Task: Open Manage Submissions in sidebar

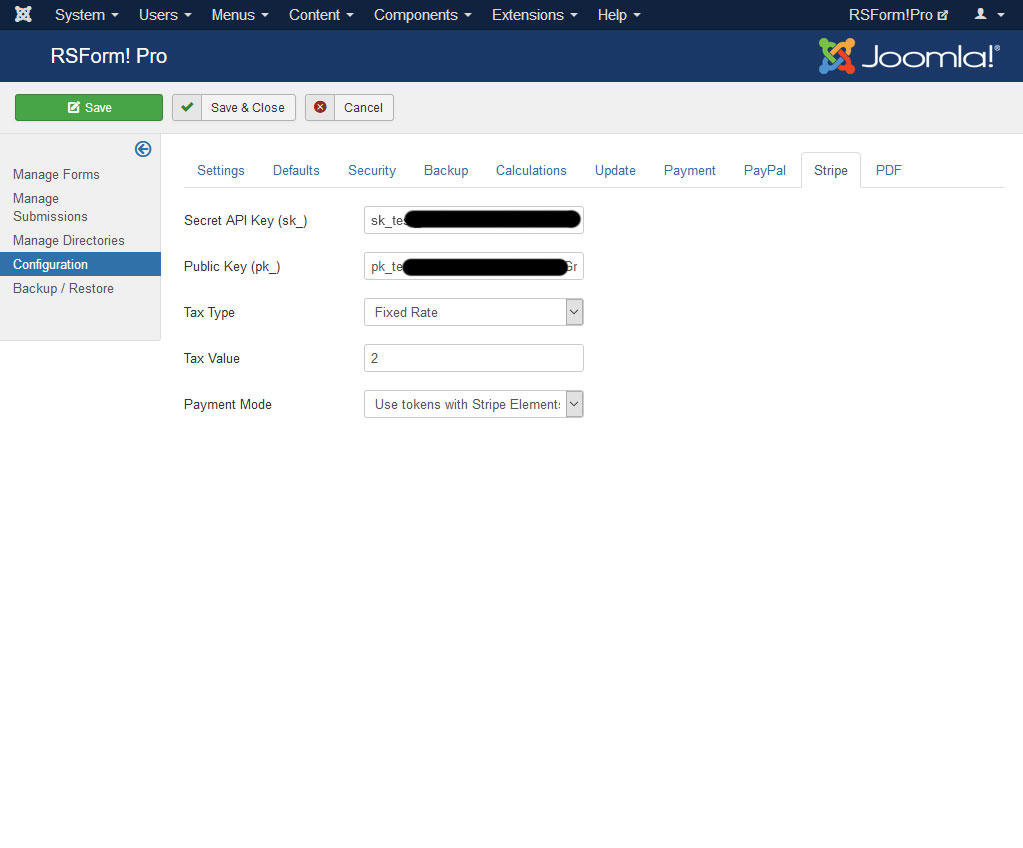Action: tap(50, 207)
